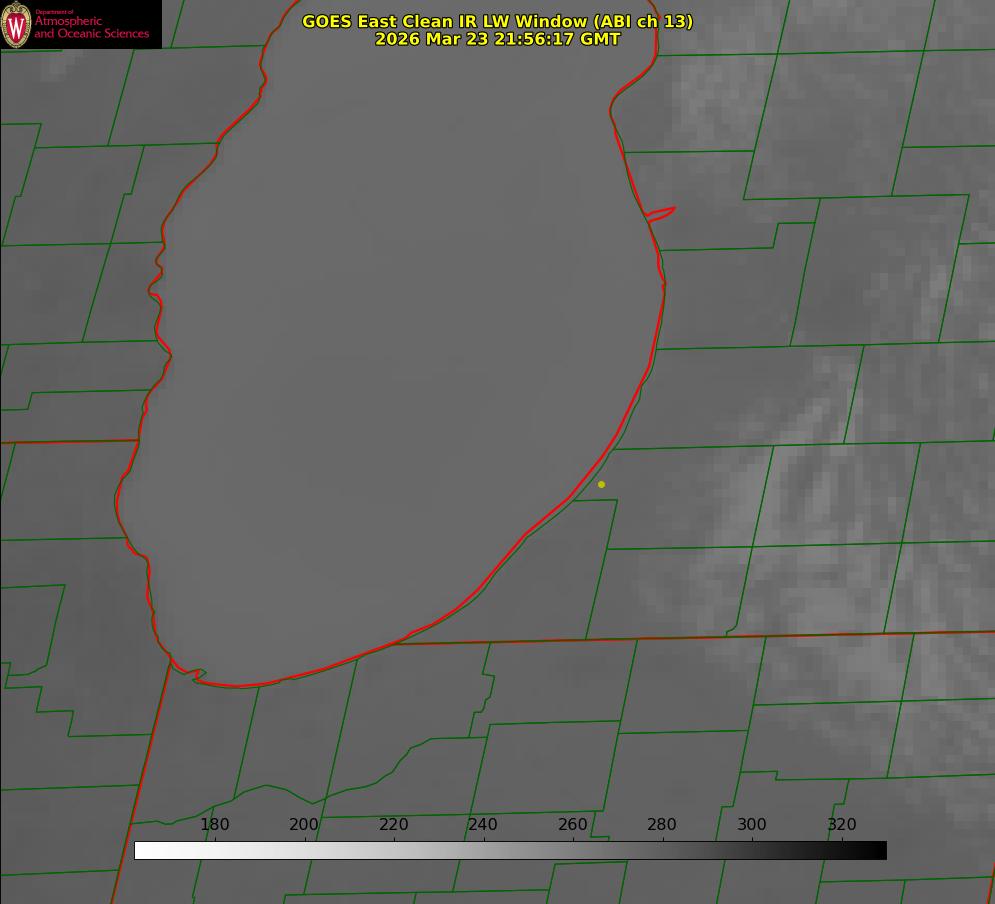Click the black right end of the colorbar
The image size is (995, 904).
point(879,850)
